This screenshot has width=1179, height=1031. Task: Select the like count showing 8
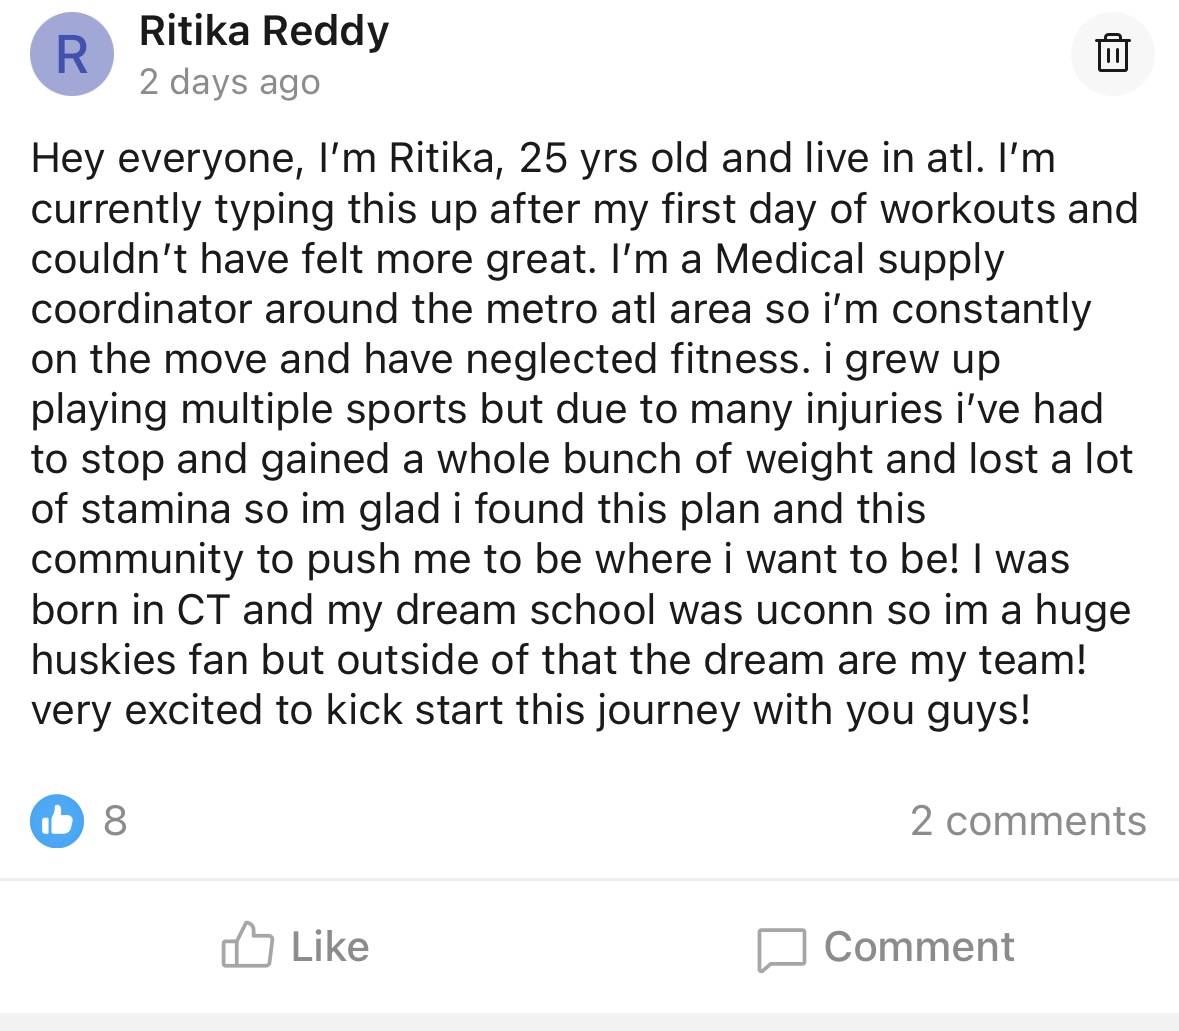coord(113,821)
